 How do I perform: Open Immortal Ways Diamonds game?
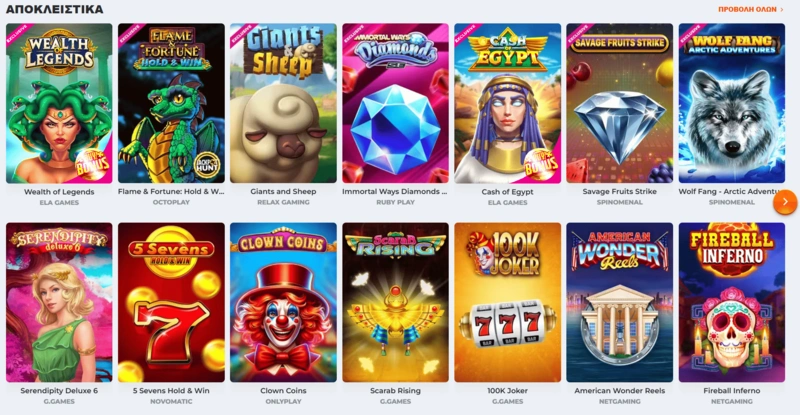(x=395, y=103)
